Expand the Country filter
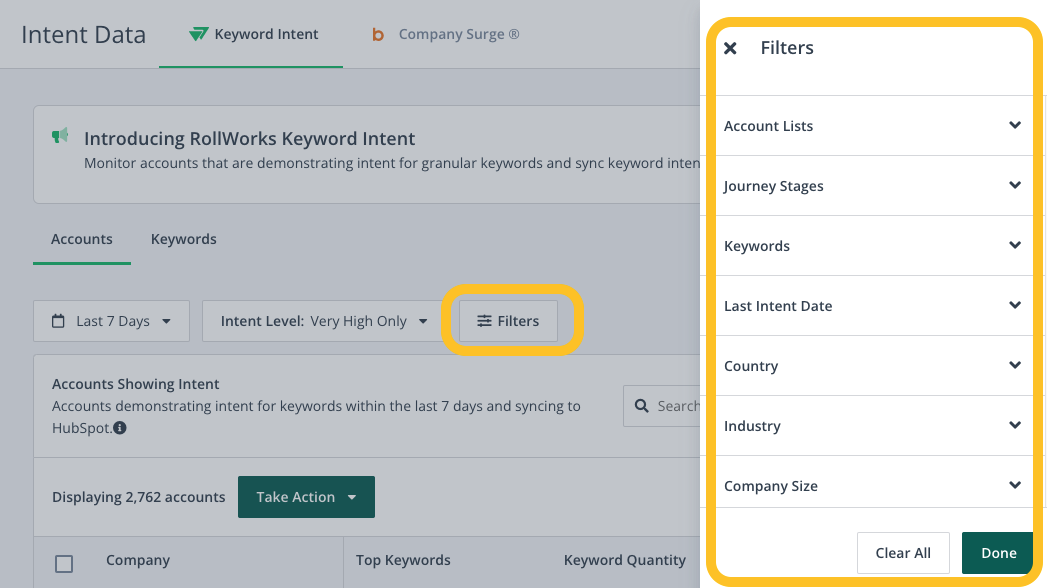 point(873,366)
